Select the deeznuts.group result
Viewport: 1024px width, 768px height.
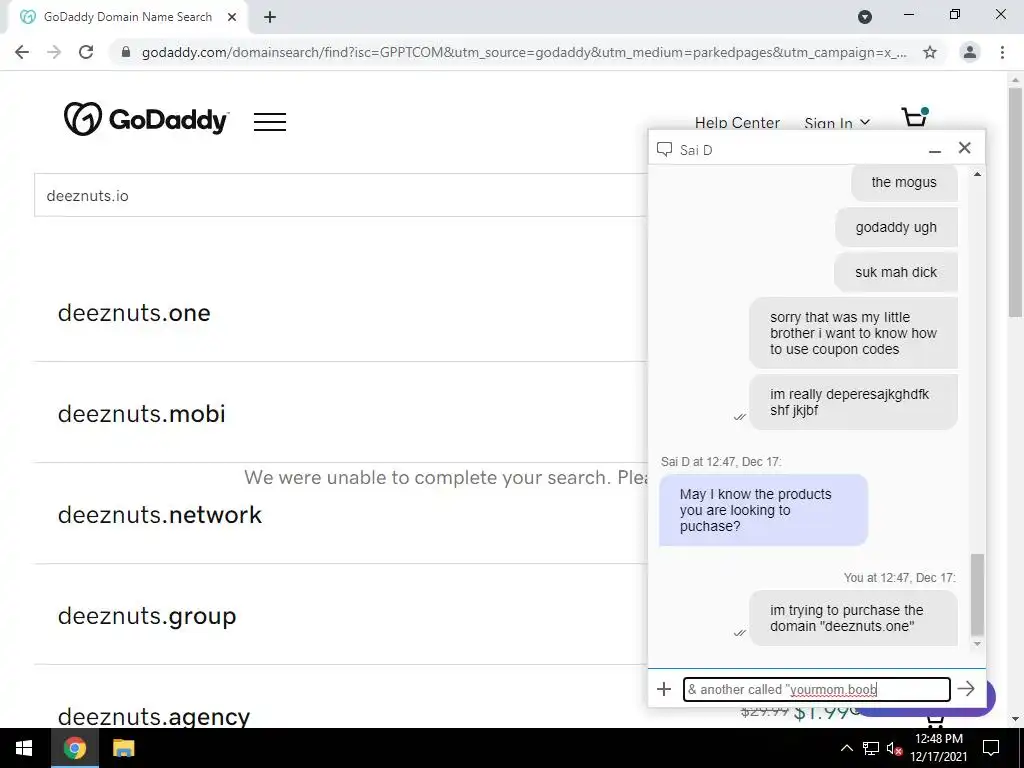pos(146,616)
